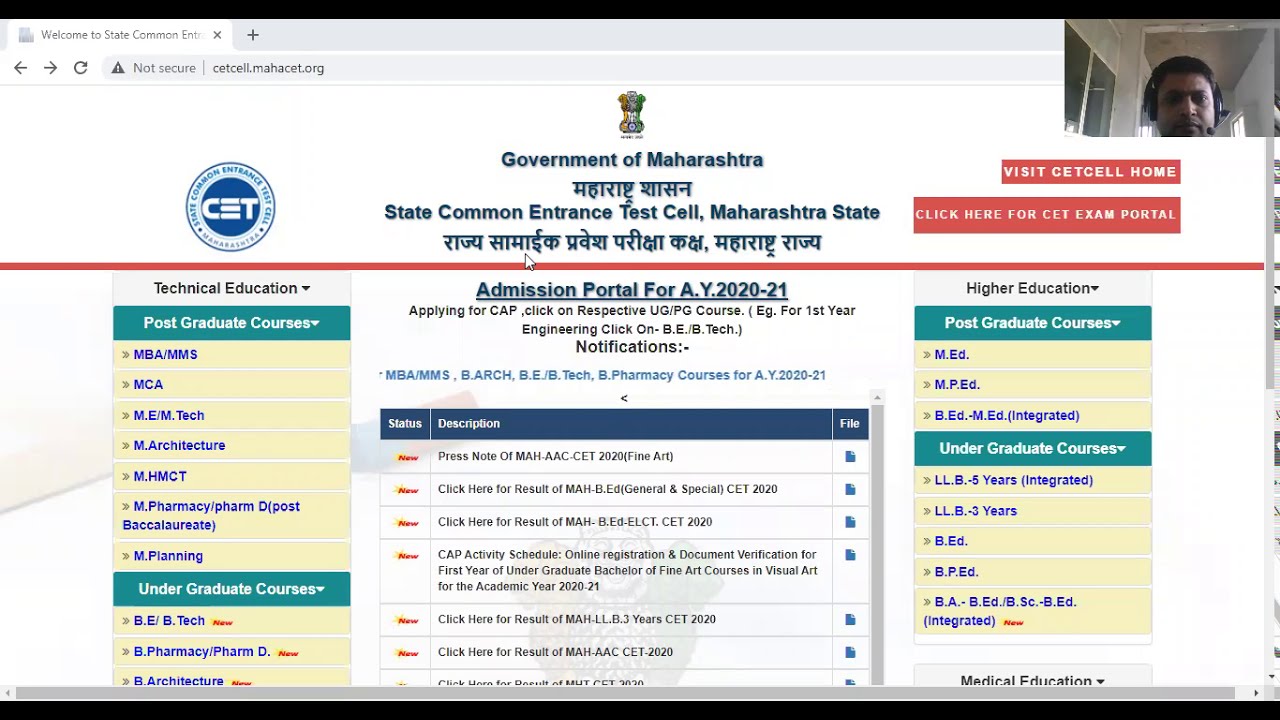Open the B.E/ B.Tech link
This screenshot has width=1280, height=720.
(169, 621)
